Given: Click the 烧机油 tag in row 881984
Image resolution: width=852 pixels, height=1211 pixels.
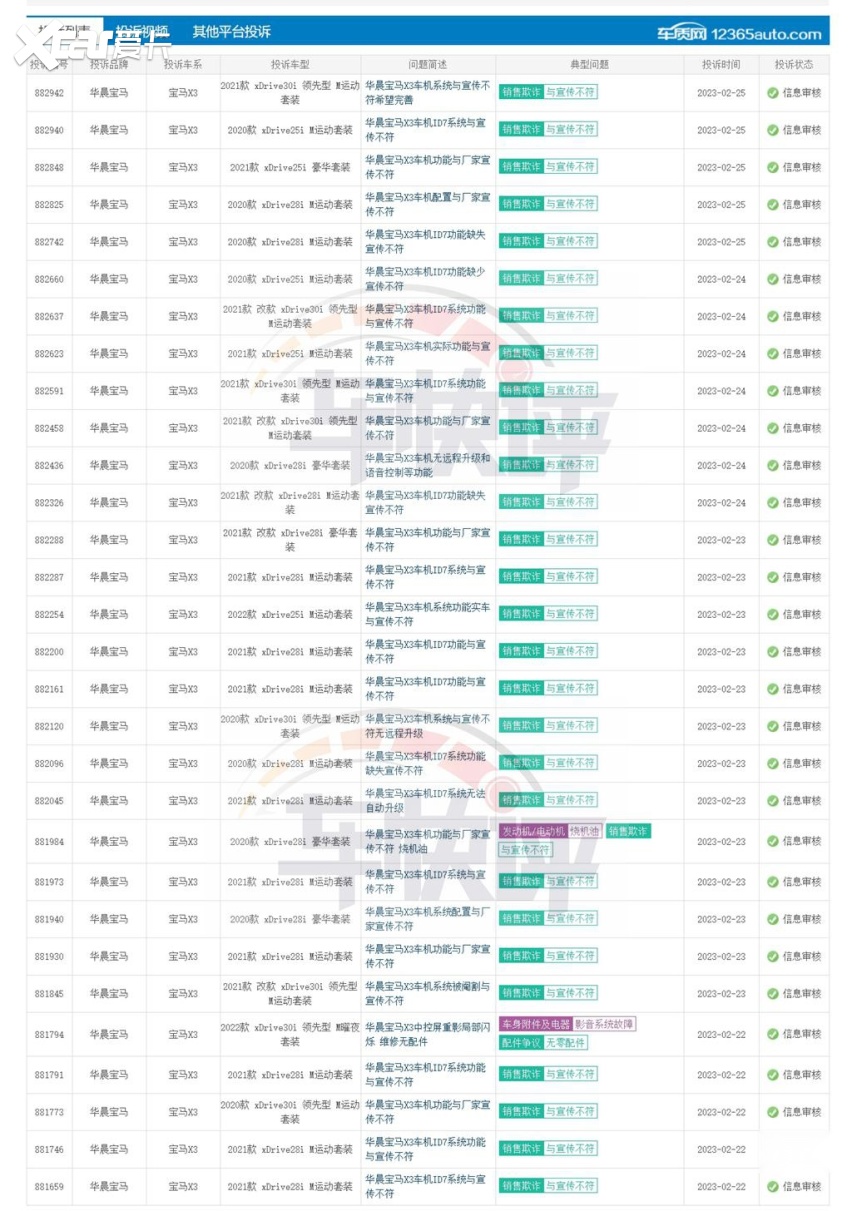Looking at the screenshot, I should pyautogui.click(x=585, y=832).
